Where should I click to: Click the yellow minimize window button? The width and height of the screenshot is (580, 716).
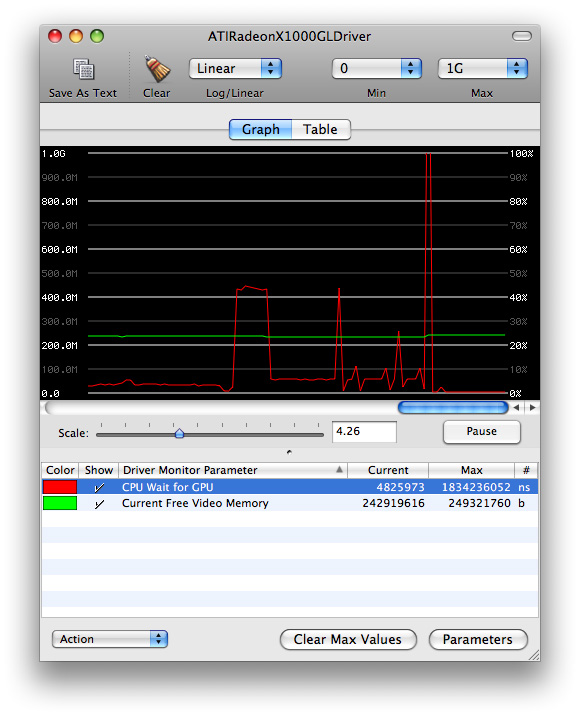76,36
